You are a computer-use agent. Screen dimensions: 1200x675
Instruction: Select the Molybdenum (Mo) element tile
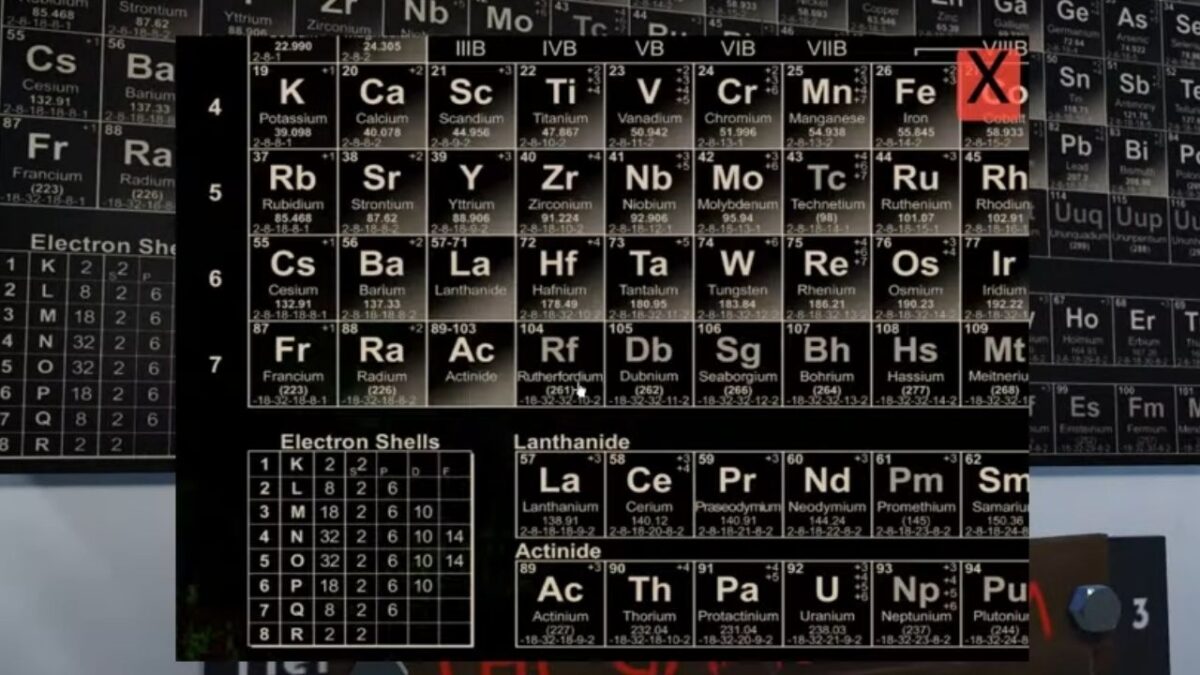(x=737, y=192)
